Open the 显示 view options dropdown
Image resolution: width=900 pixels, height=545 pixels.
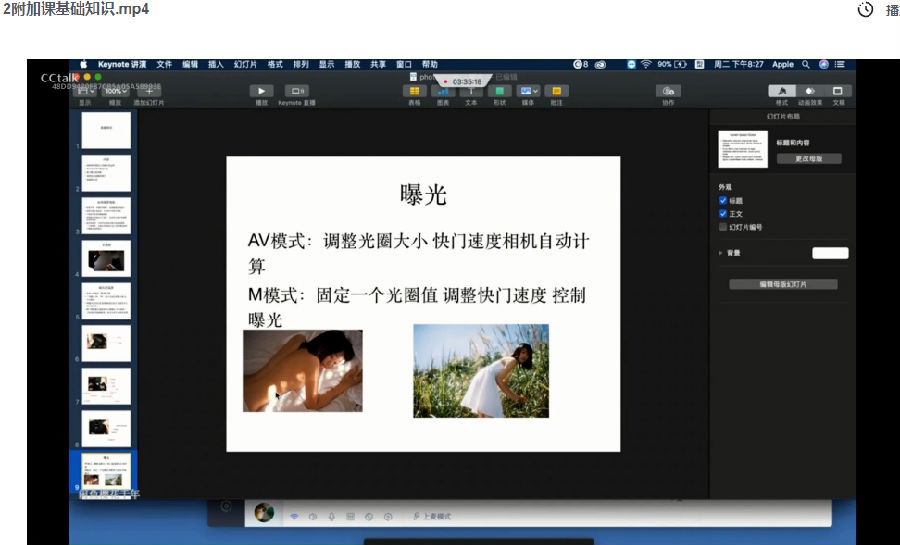click(86, 91)
